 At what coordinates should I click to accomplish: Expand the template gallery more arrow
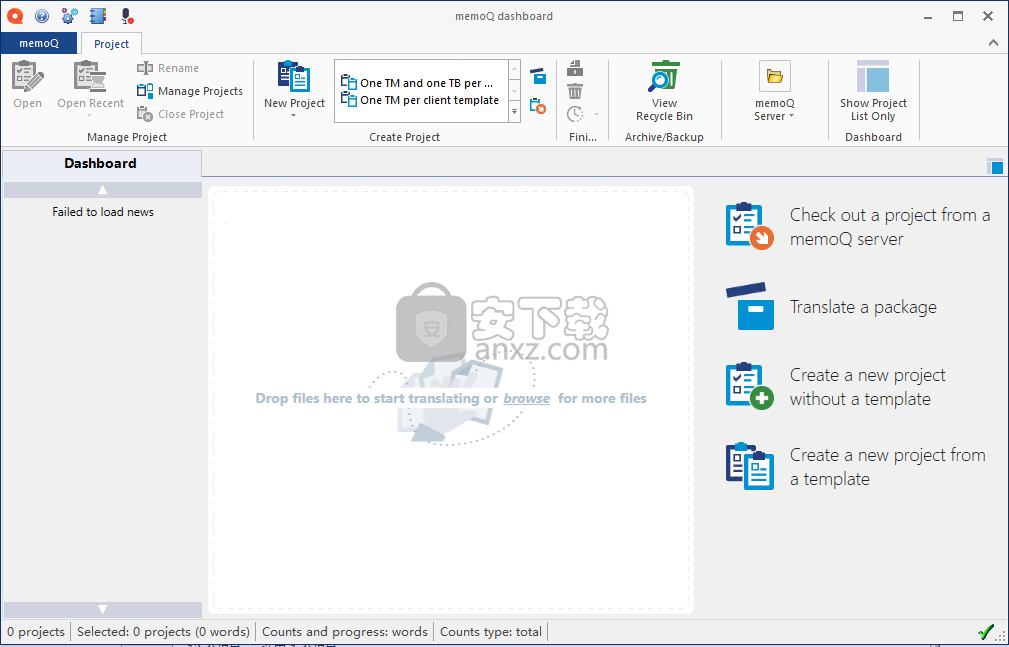[514, 111]
